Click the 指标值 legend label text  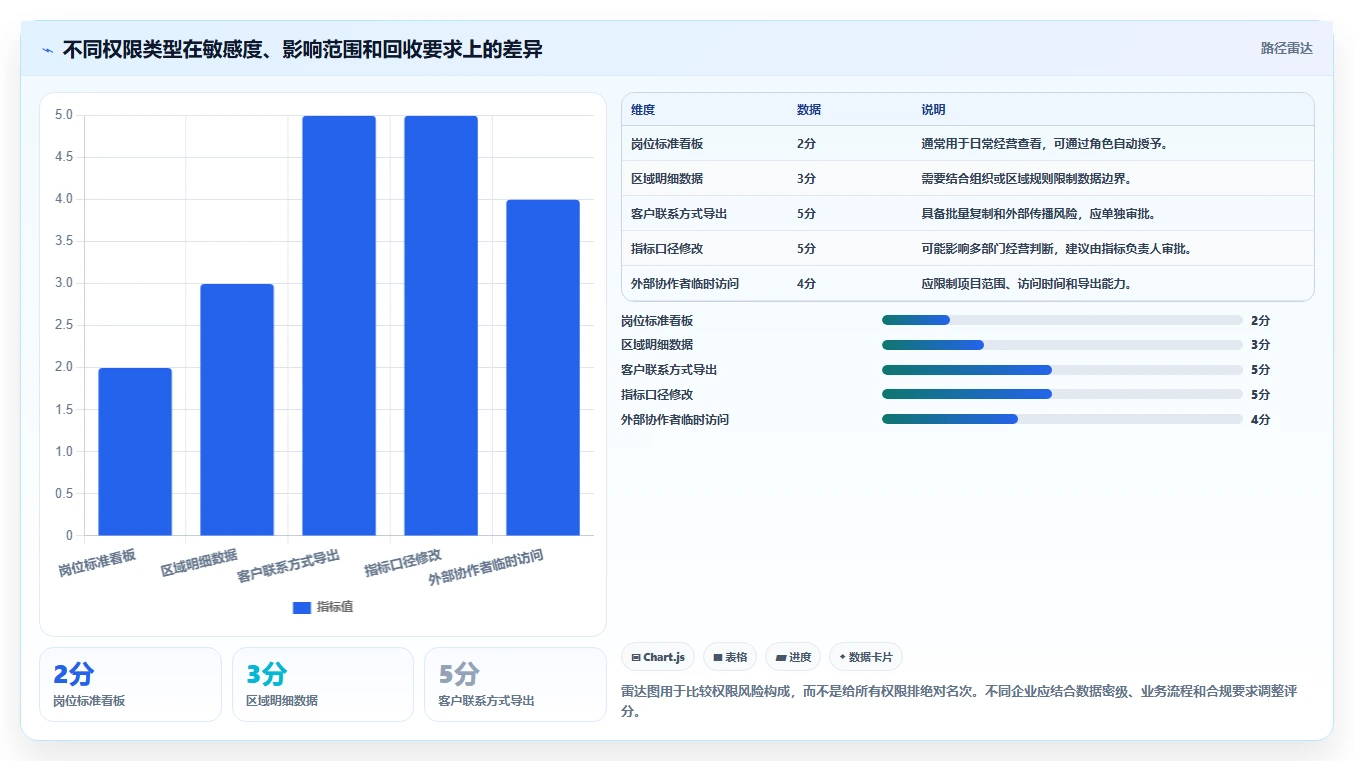click(x=335, y=607)
